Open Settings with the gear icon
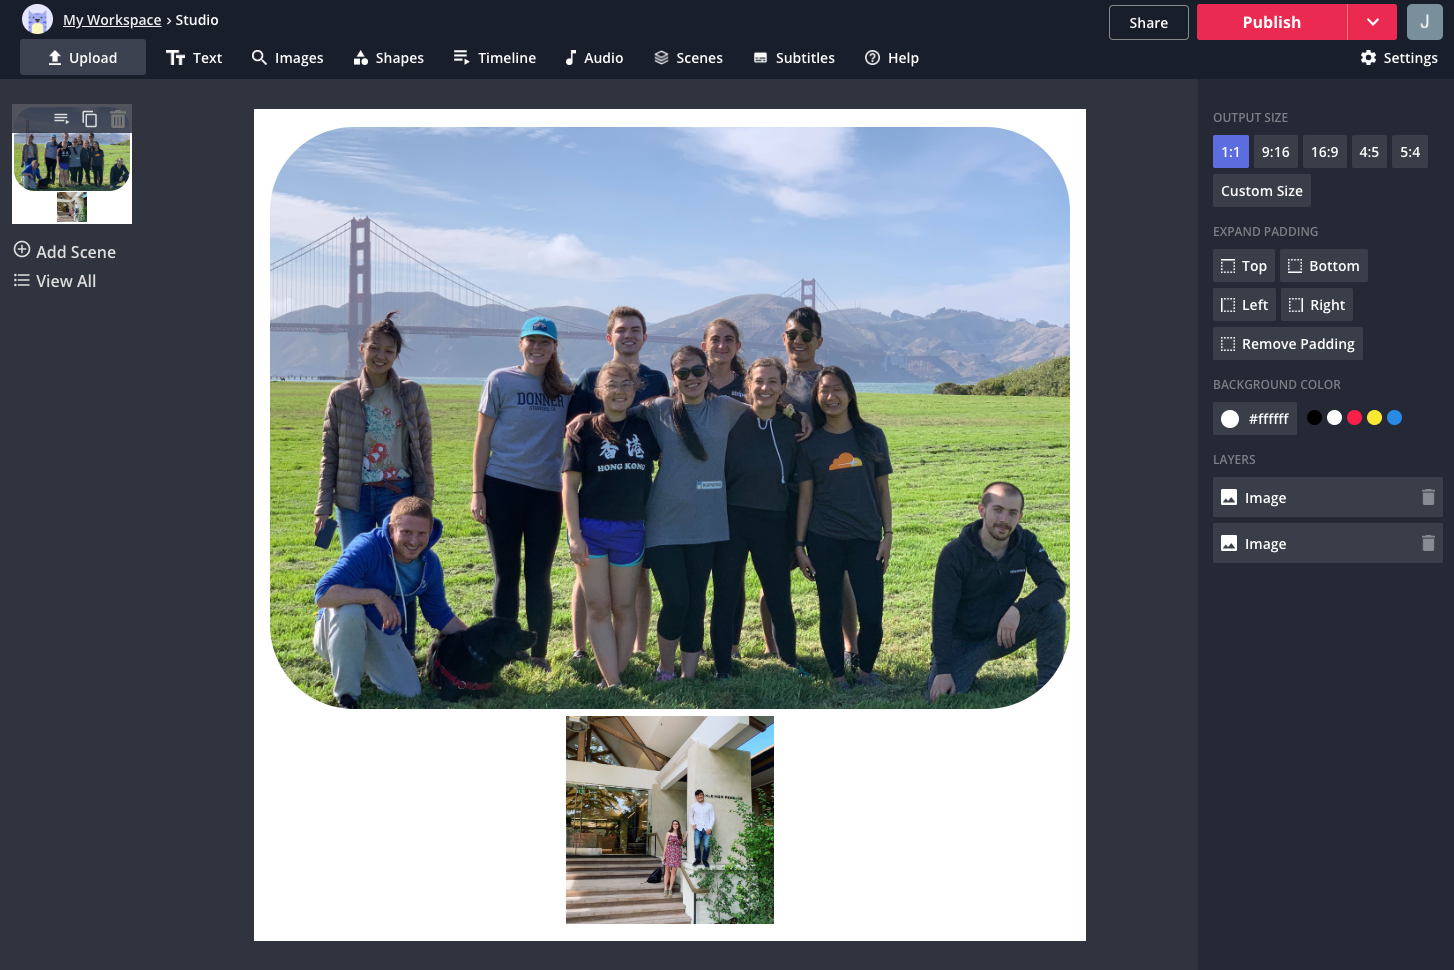1454x970 pixels. [1399, 58]
